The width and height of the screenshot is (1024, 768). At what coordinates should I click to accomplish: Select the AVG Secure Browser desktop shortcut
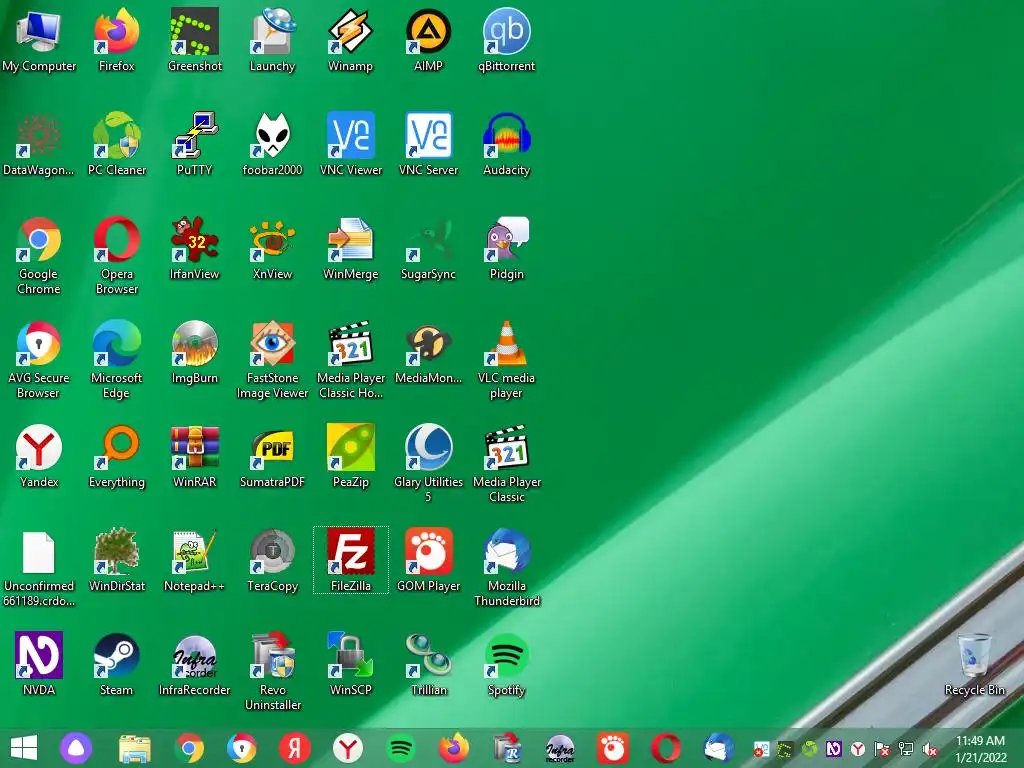click(x=39, y=359)
